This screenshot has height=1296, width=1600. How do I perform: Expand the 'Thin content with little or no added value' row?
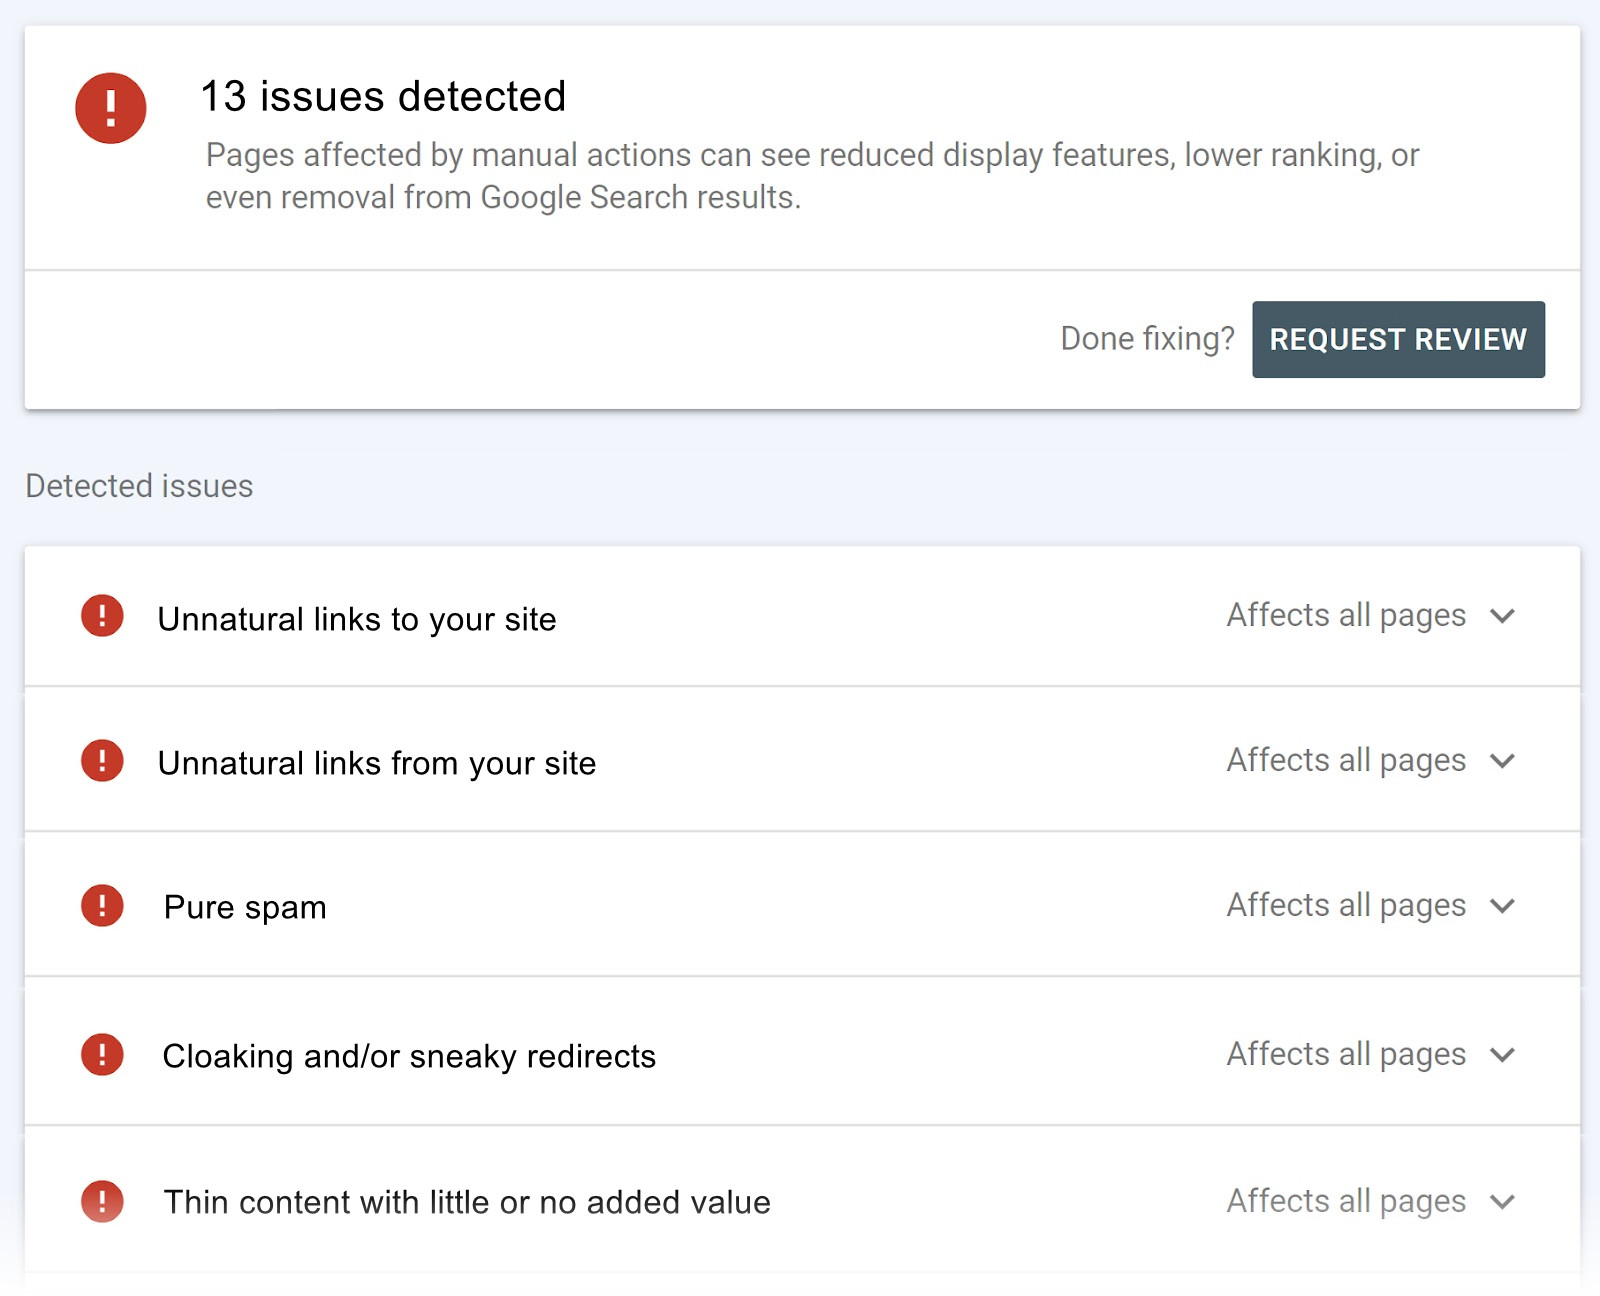1503,1202
